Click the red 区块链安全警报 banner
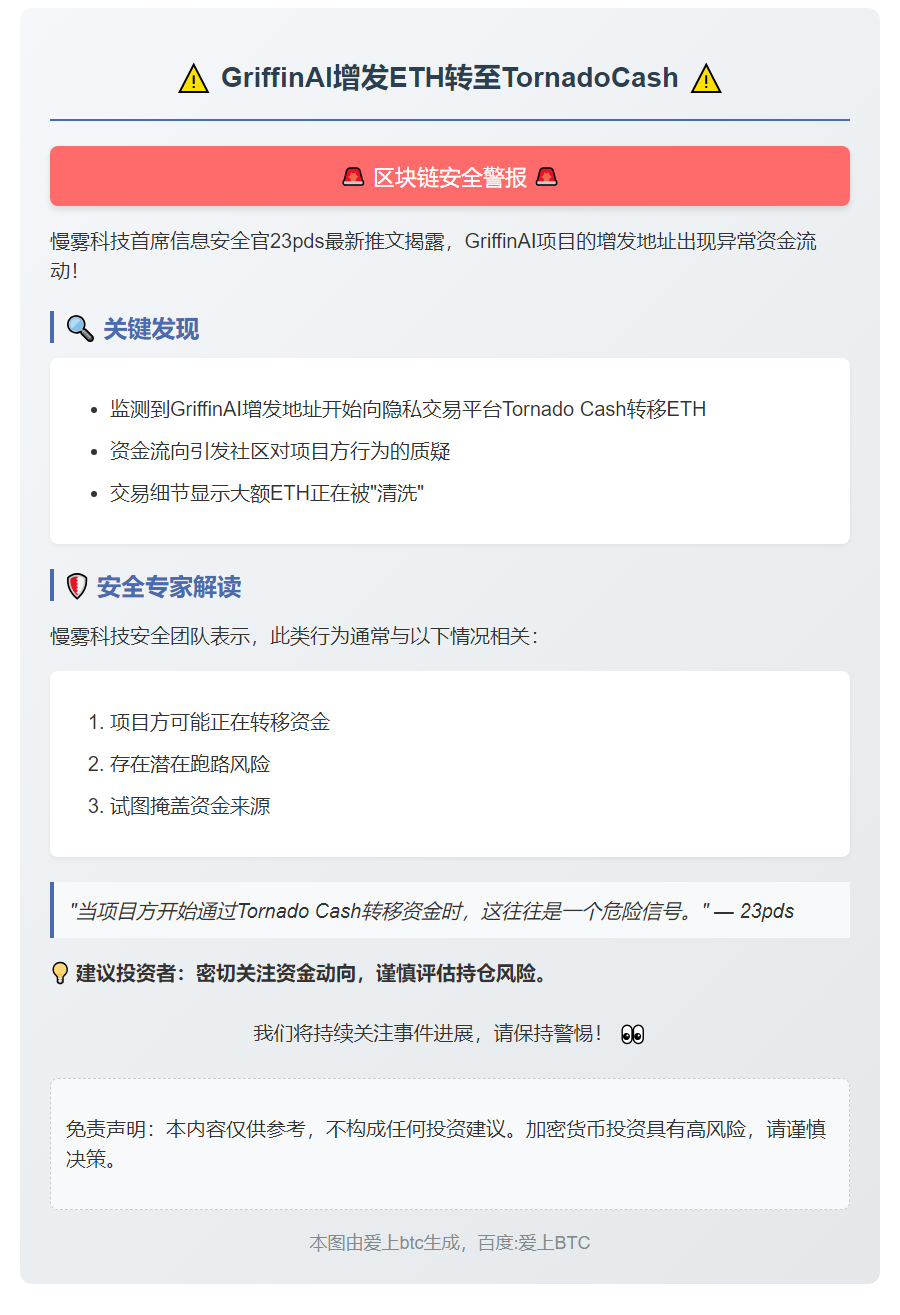Screen dimensions: 900x1315 click(x=450, y=176)
